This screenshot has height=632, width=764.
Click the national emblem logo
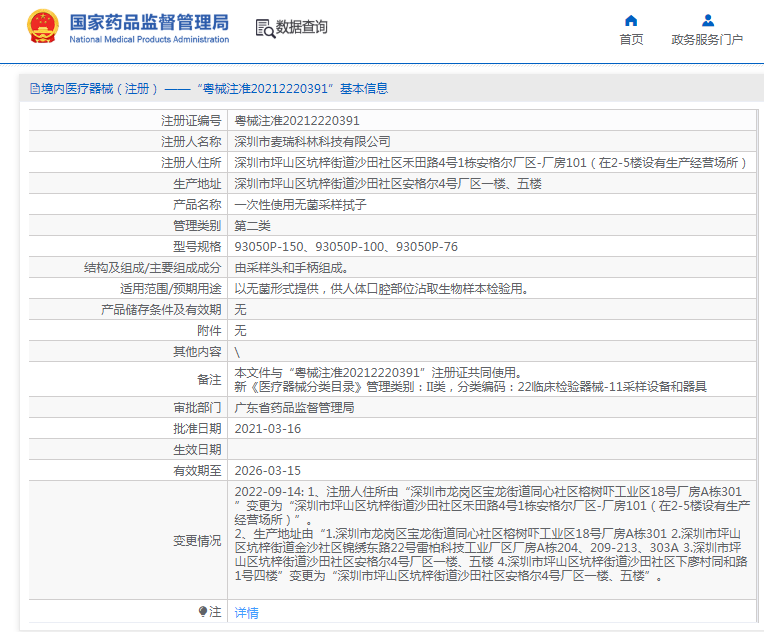[43, 27]
